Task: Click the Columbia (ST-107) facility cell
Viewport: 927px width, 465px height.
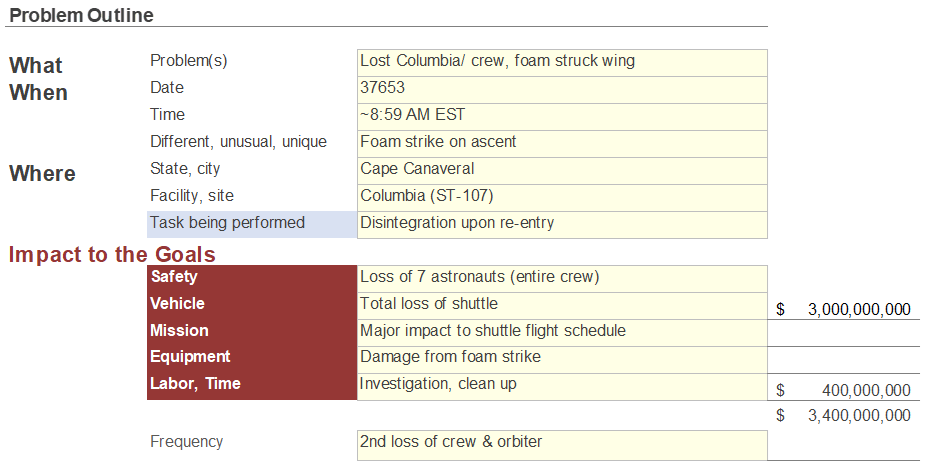Action: (x=562, y=198)
